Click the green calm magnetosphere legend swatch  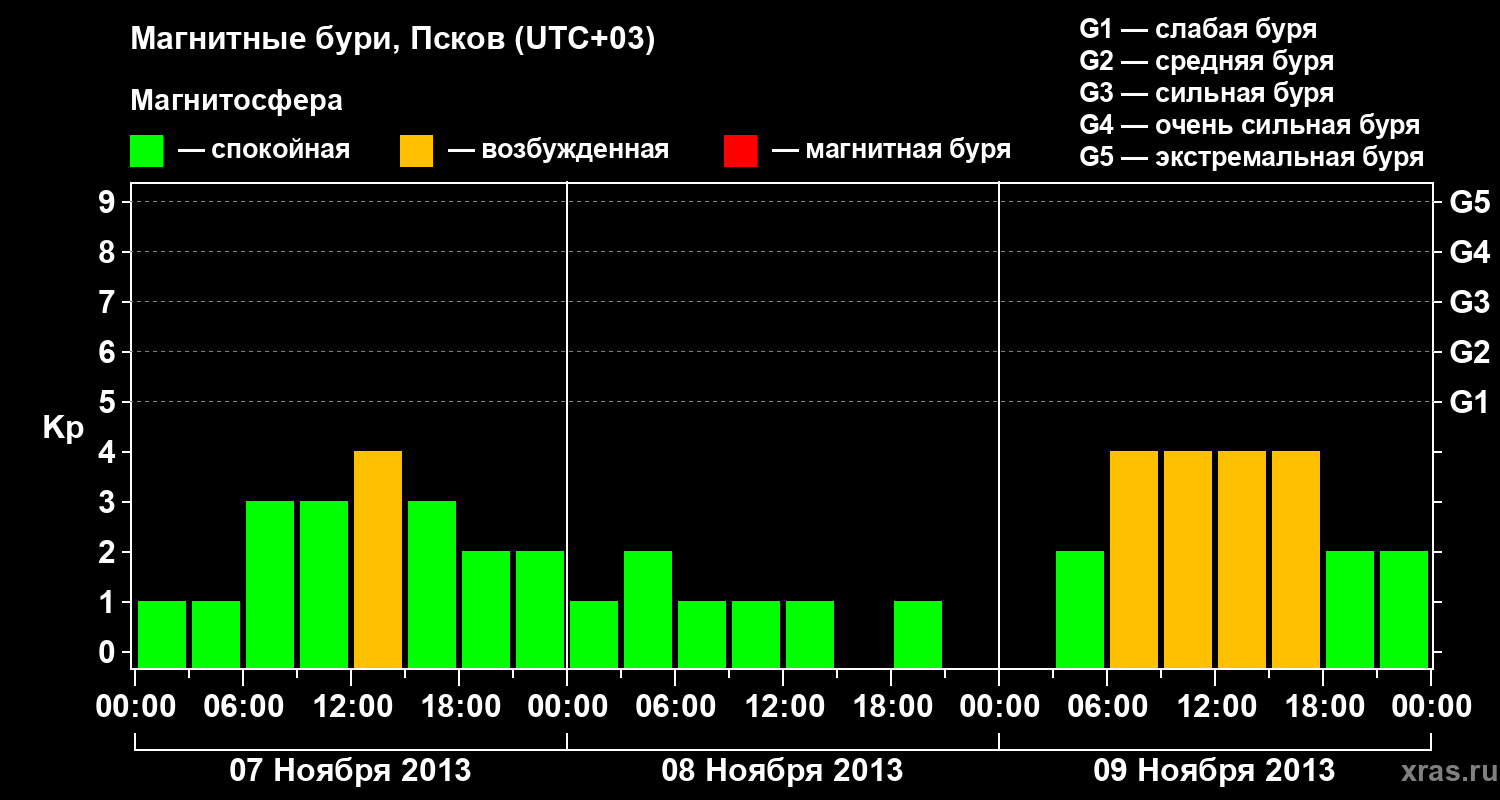pos(147,151)
